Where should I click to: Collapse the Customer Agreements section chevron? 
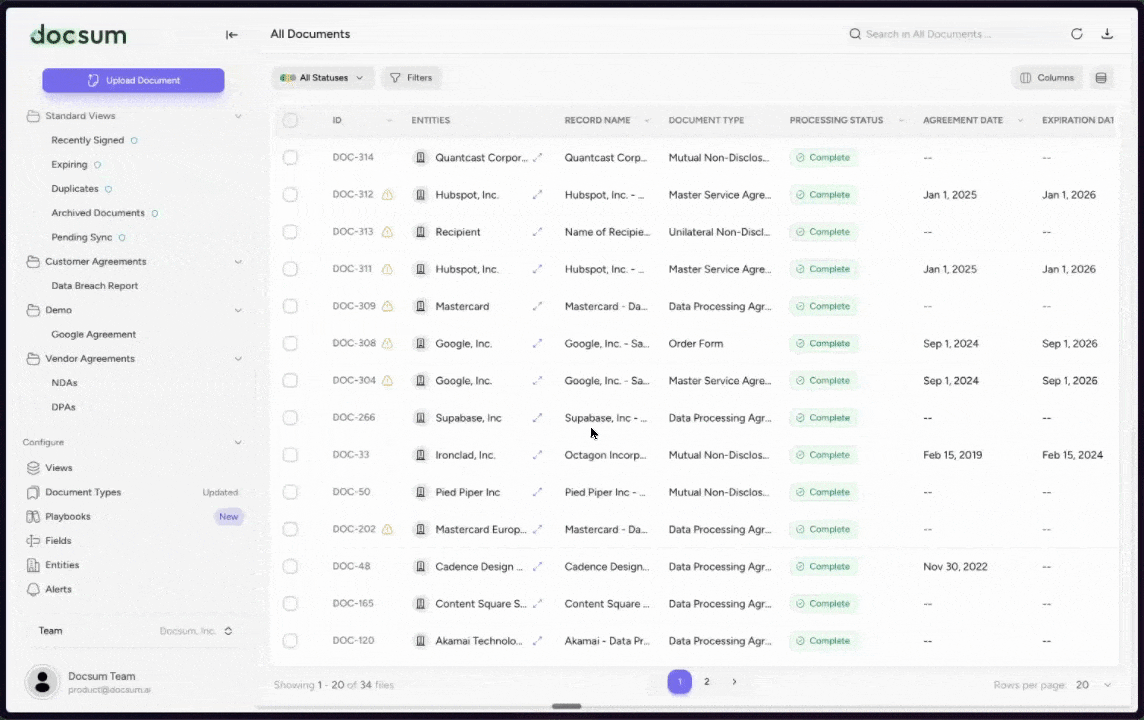[x=238, y=262]
